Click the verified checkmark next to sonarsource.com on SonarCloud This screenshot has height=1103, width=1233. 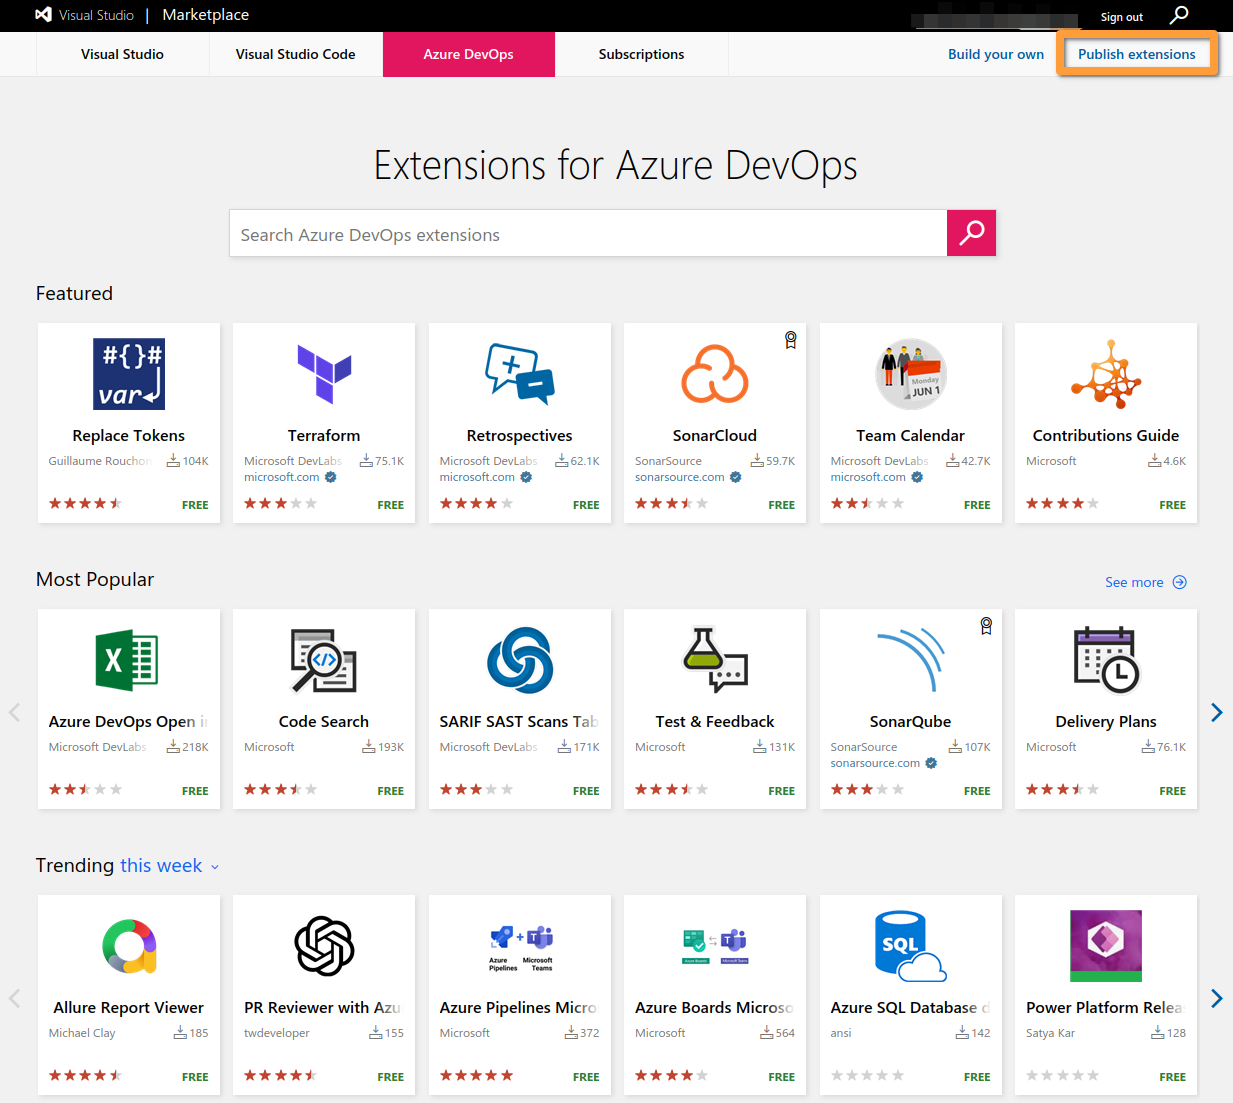(736, 477)
